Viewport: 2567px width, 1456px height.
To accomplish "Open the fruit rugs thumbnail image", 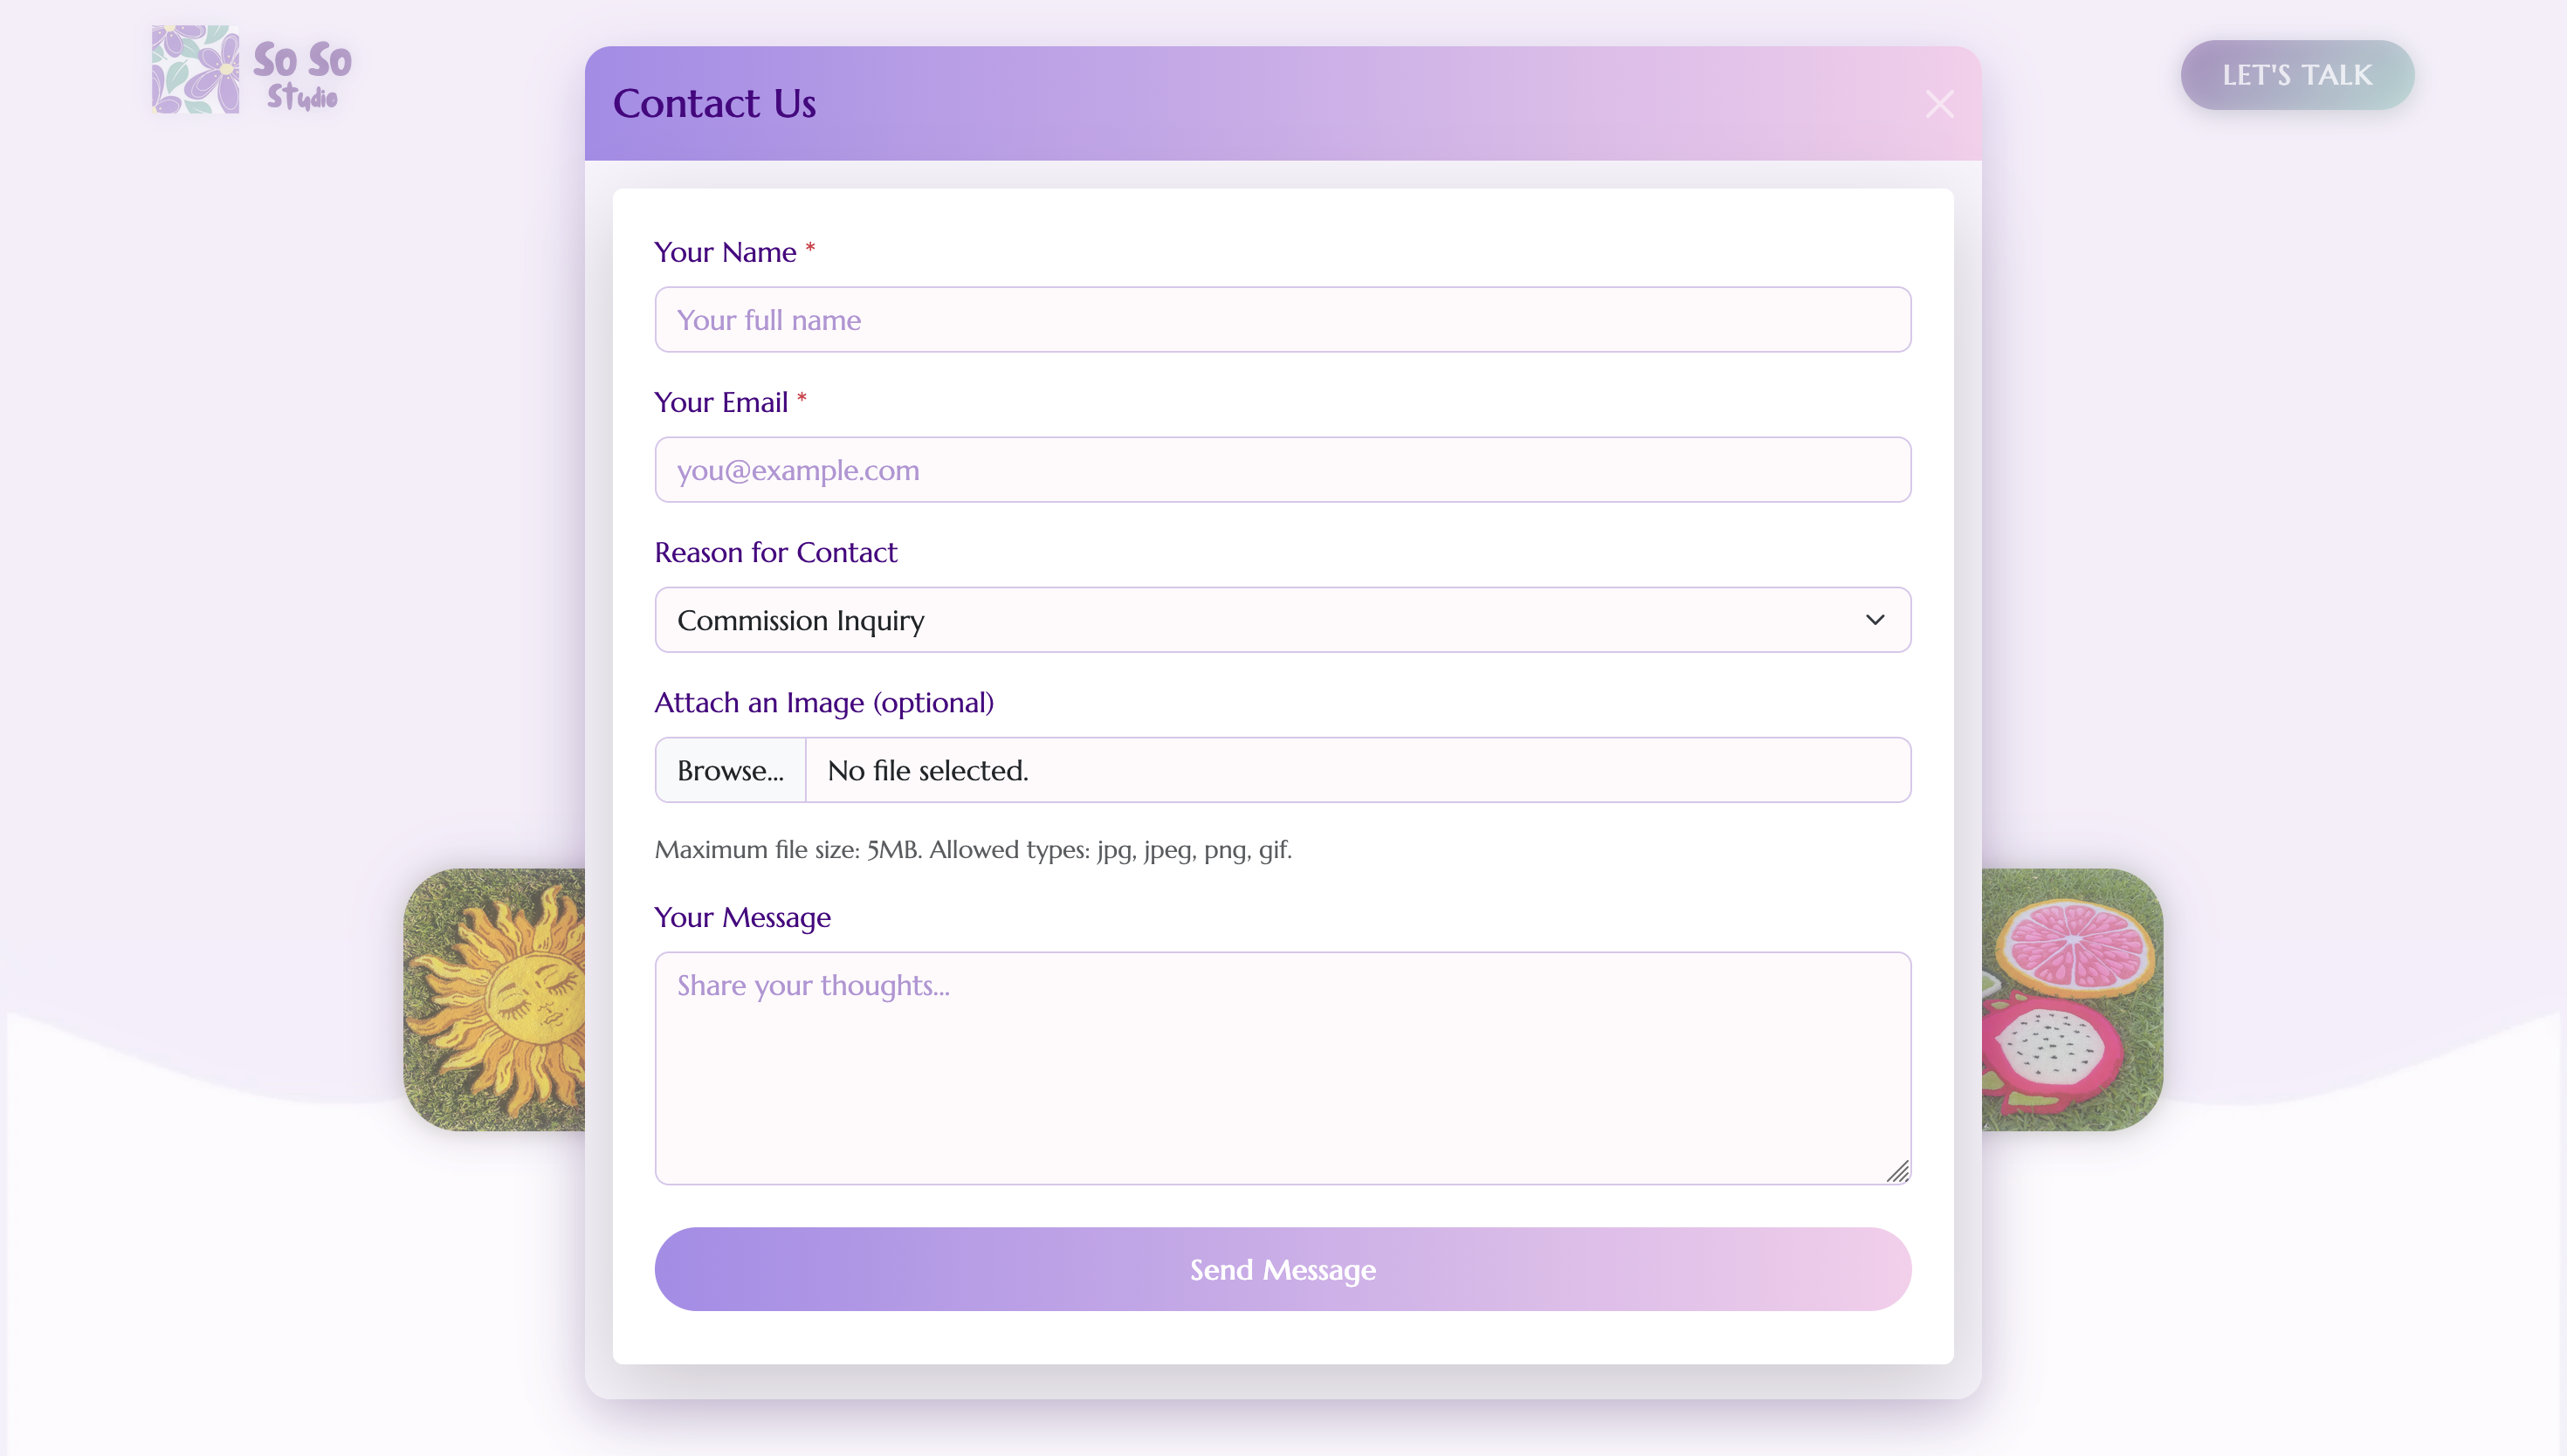I will [2072, 1000].
